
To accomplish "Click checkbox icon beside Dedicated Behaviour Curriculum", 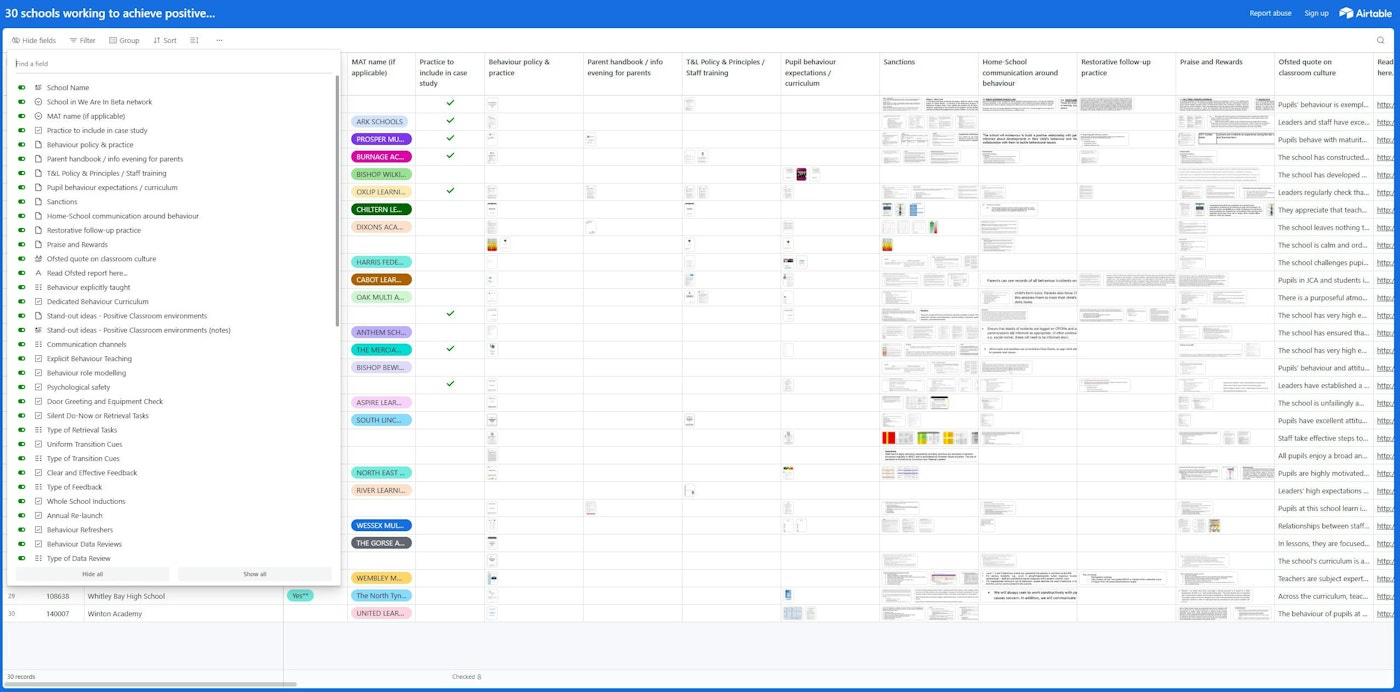I will click(38, 301).
